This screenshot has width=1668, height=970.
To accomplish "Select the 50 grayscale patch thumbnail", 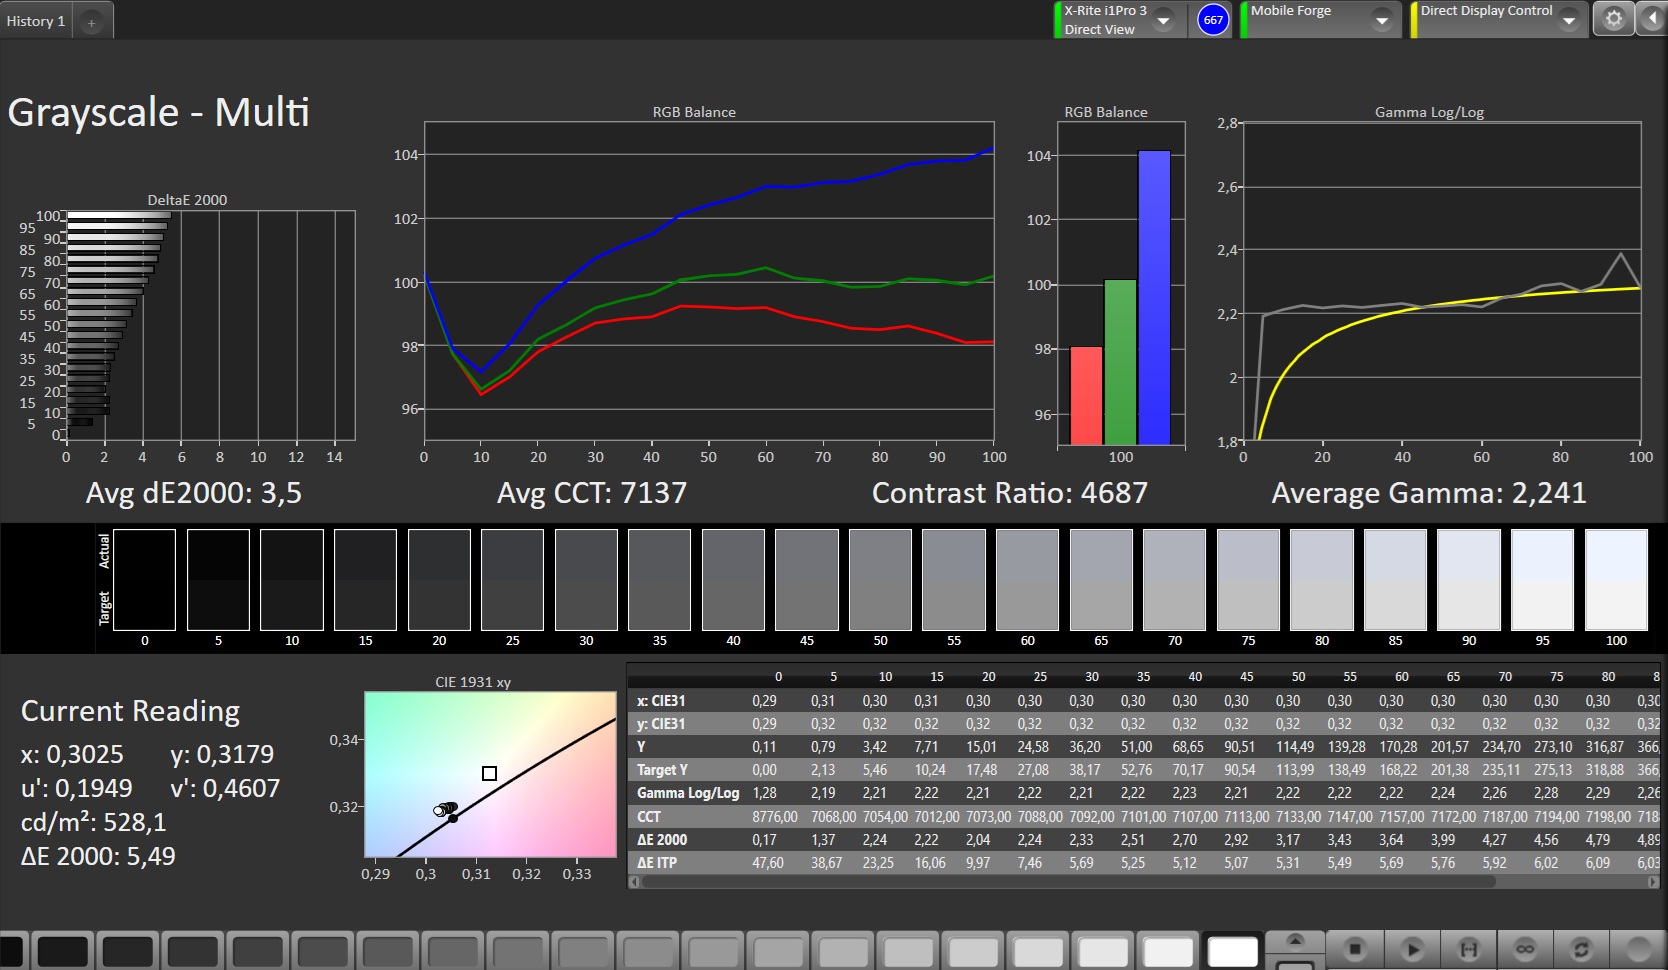I will (x=880, y=580).
